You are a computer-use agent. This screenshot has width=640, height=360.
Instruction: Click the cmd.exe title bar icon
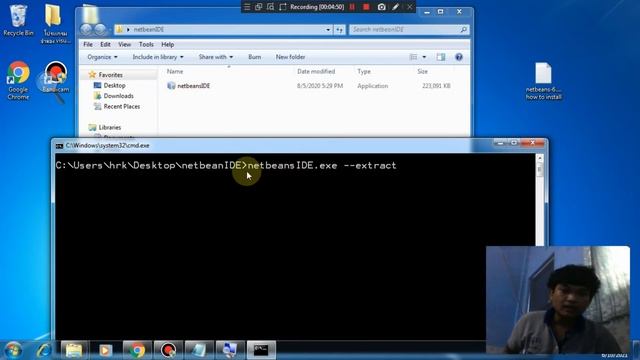click(59, 146)
